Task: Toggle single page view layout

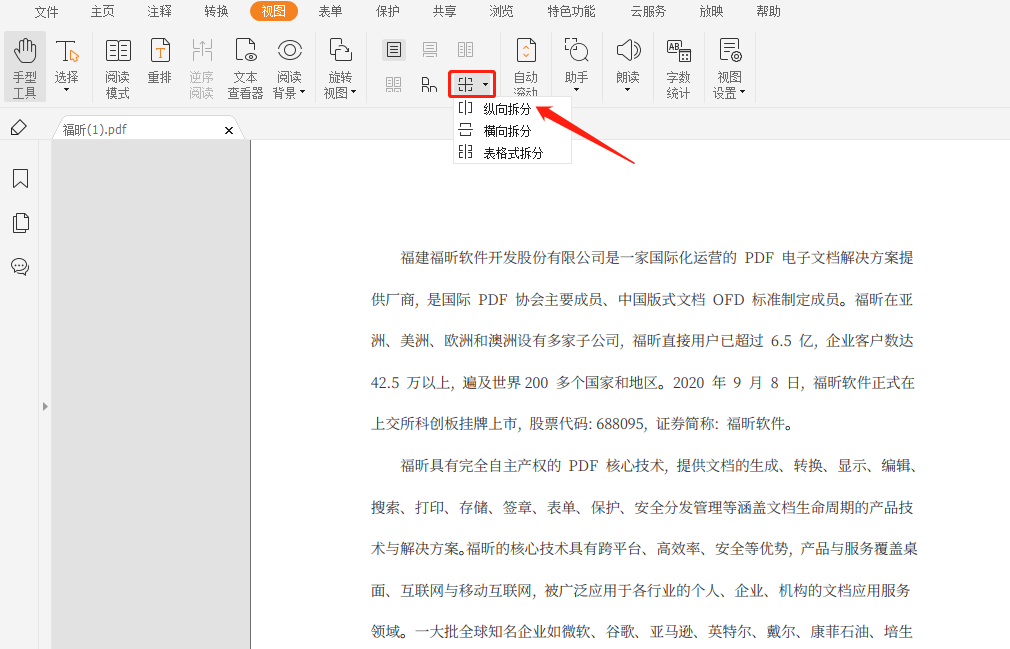Action: (393, 49)
